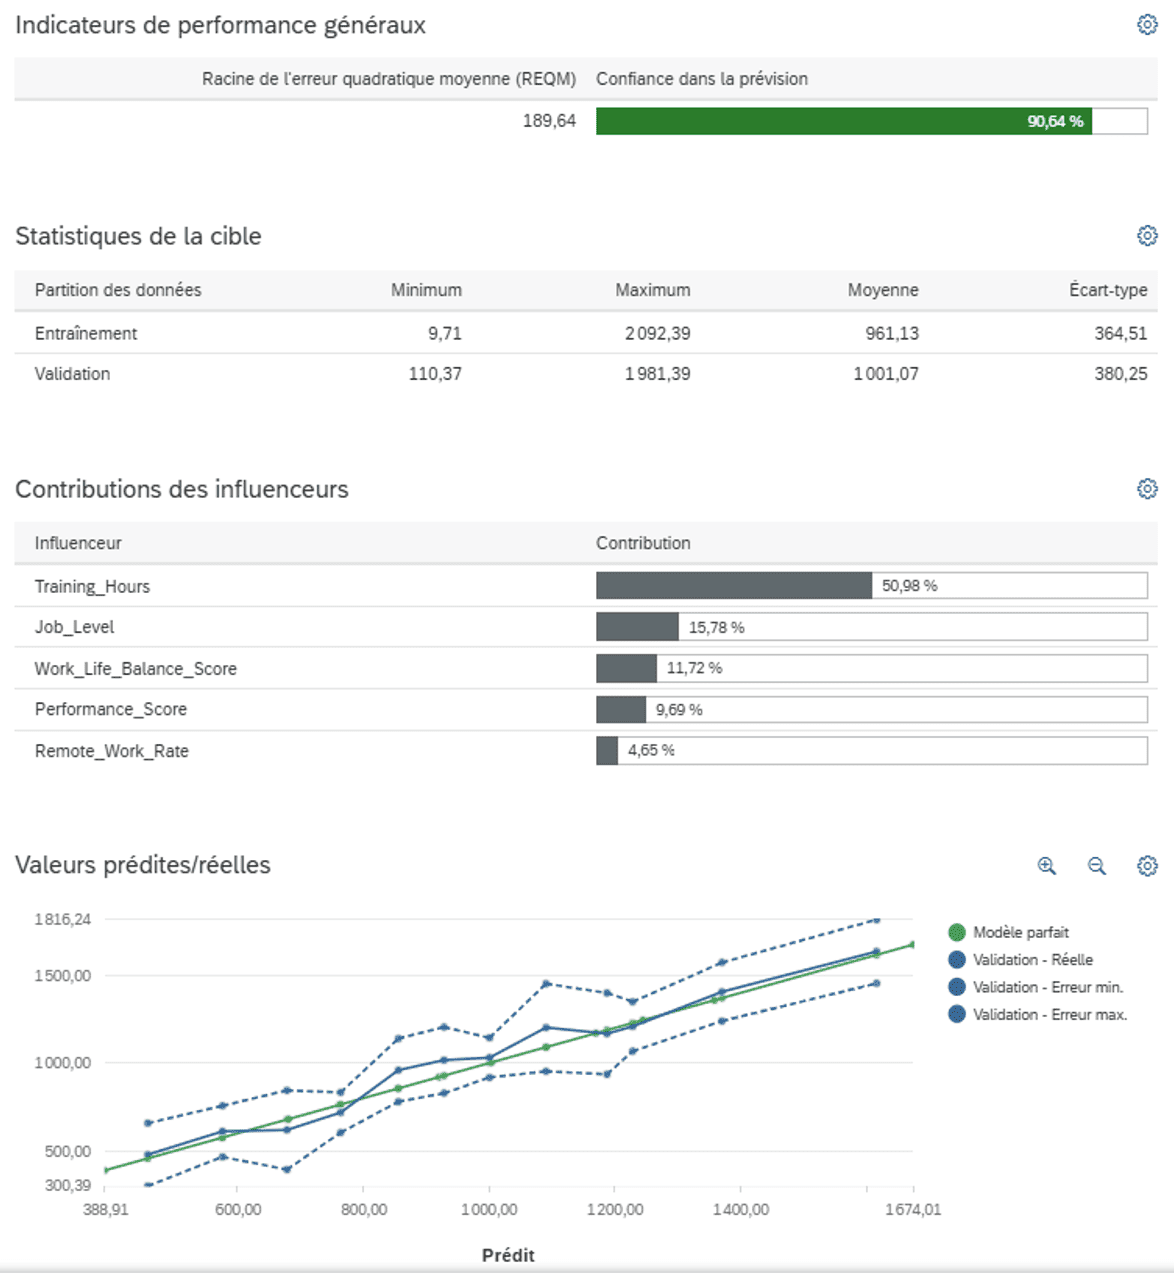This screenshot has height=1273, width=1174.
Task: Open settings for Contributions des influenceurs panel
Action: (x=1148, y=489)
